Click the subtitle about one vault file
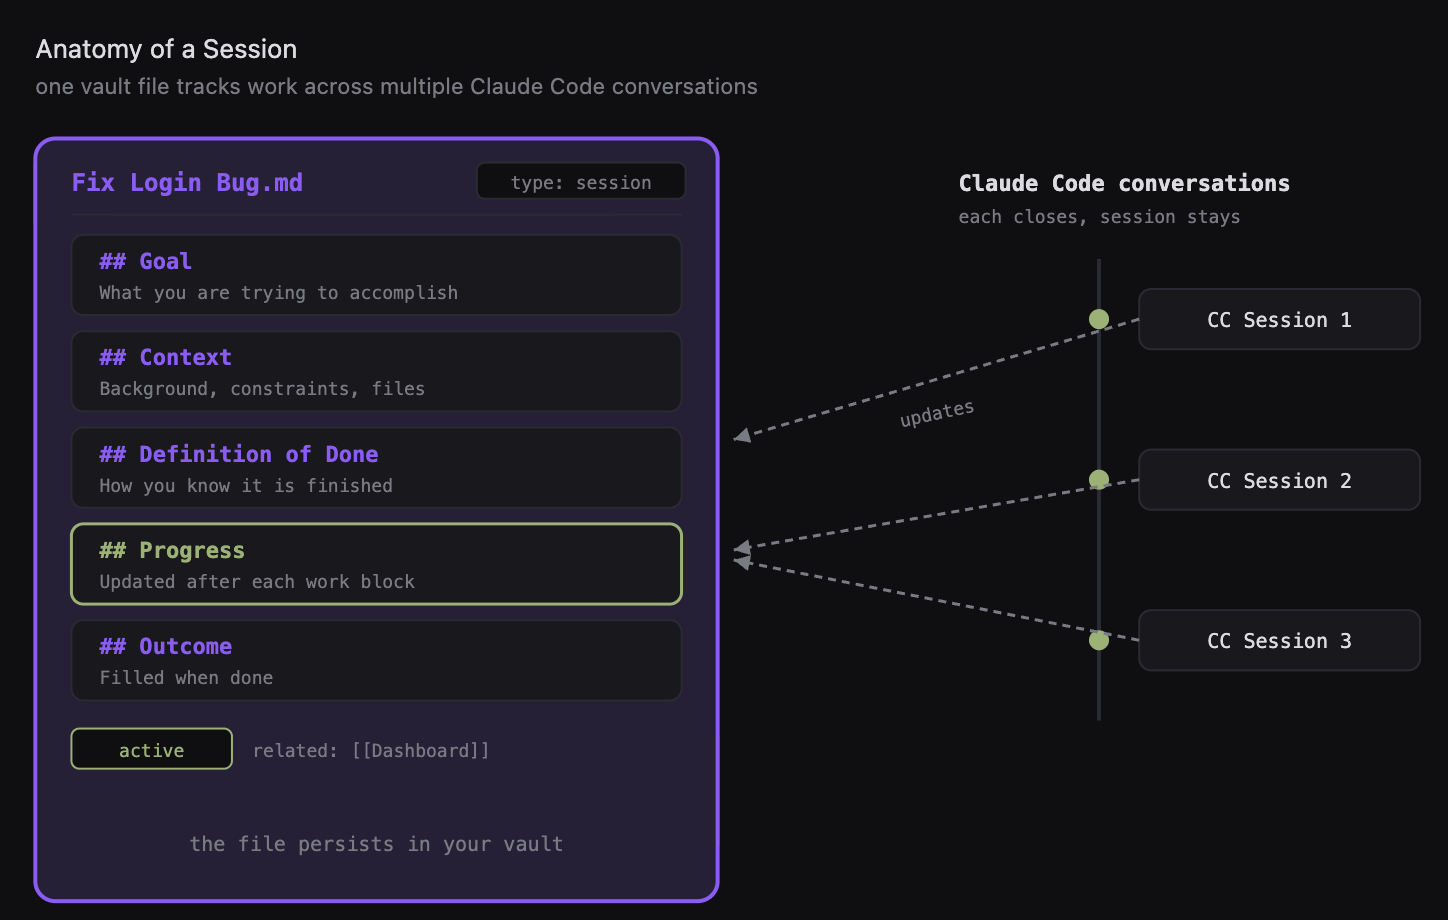The height and width of the screenshot is (920, 1448). [x=396, y=87]
